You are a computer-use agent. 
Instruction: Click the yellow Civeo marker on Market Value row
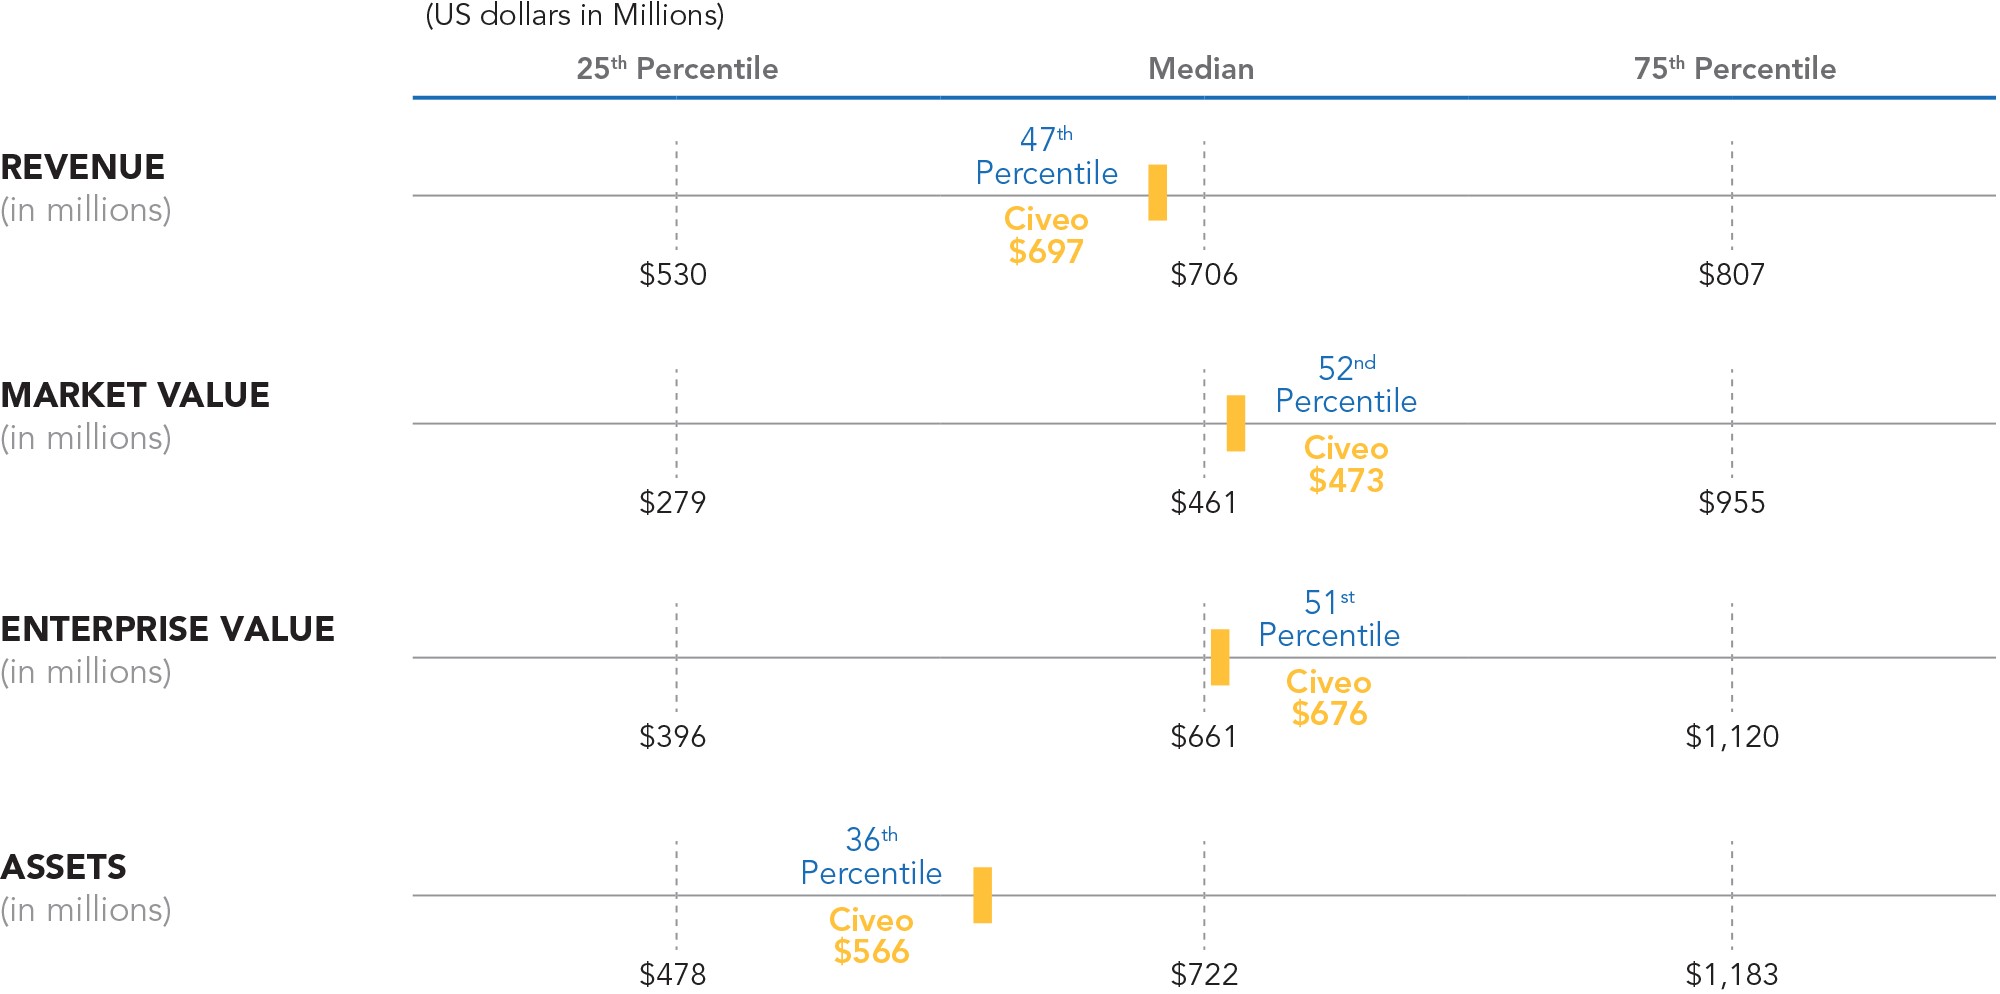point(1236,423)
